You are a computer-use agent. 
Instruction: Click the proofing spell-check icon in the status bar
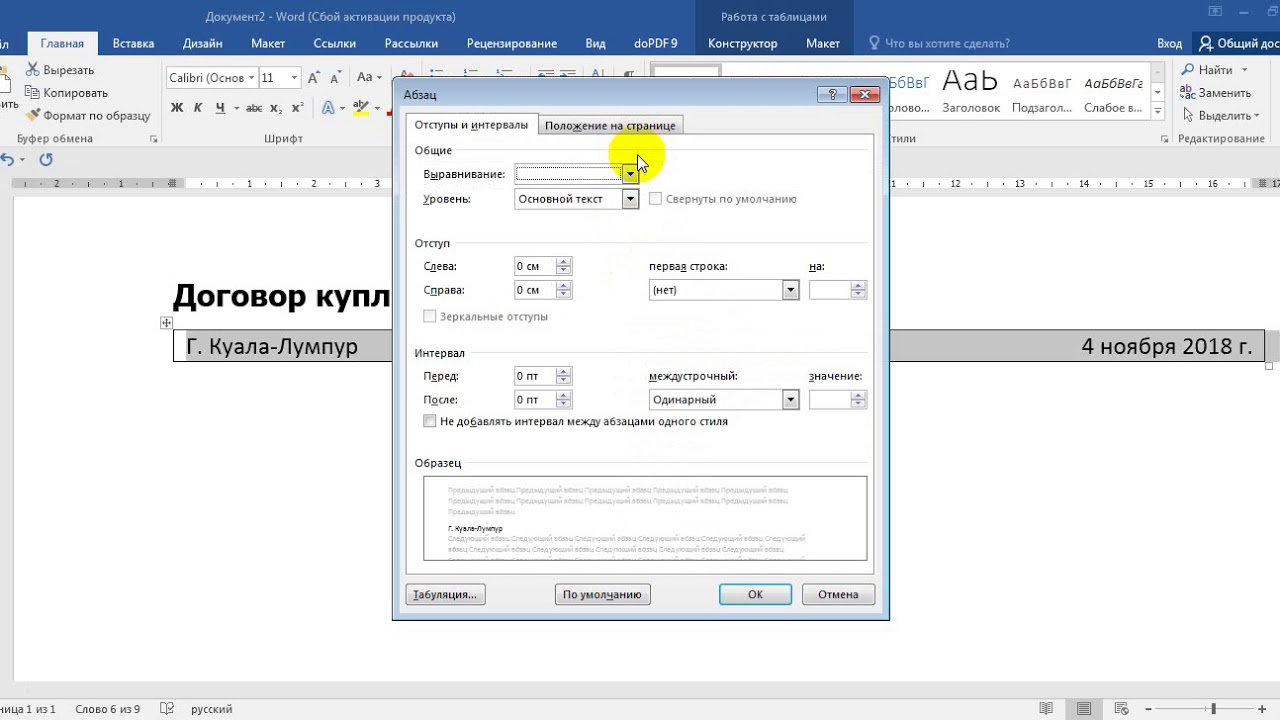[167, 709]
